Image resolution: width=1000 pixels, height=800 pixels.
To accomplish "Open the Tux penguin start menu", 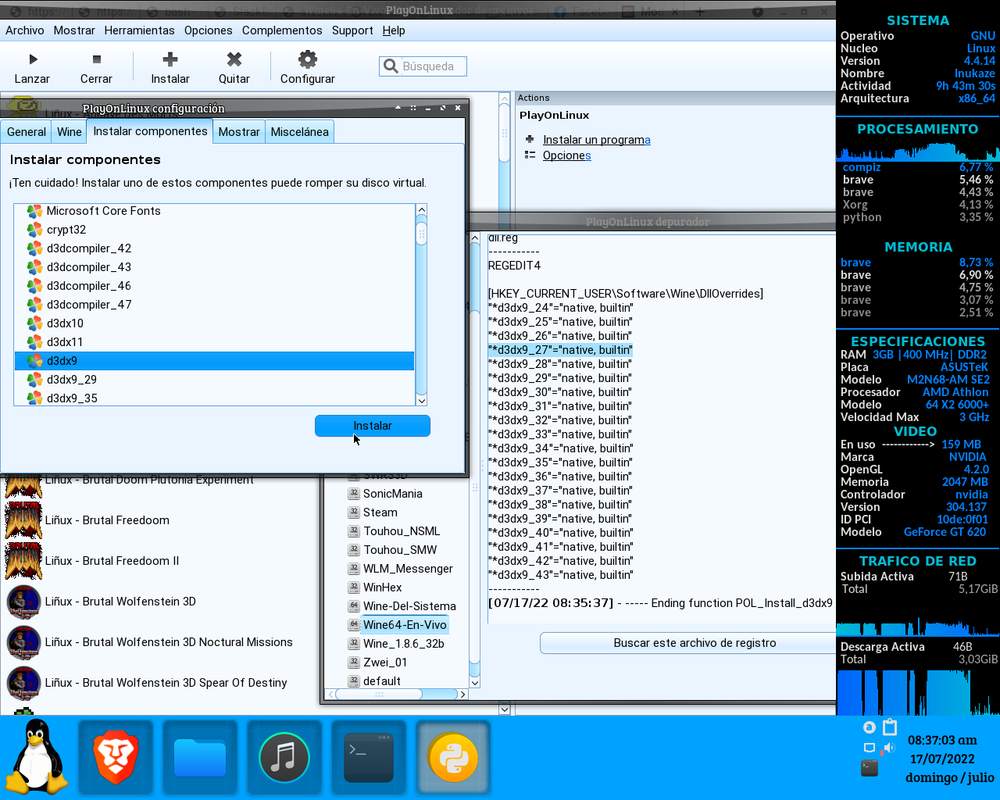I will pyautogui.click(x=36, y=757).
